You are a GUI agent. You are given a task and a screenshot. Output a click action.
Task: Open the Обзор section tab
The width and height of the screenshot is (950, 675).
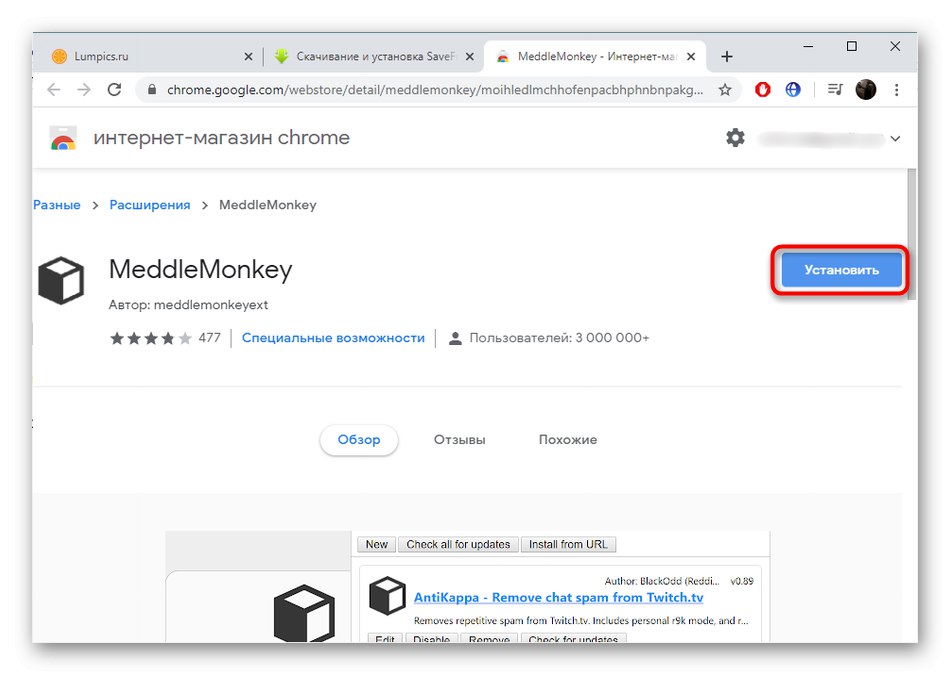359,440
